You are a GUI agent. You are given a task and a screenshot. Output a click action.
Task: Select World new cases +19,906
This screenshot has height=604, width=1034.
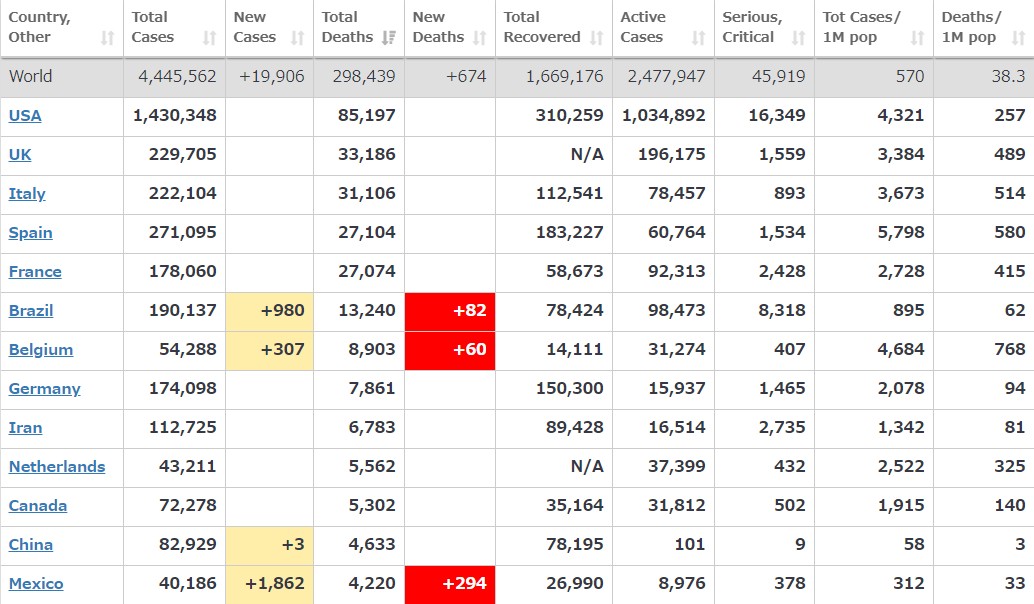[272, 76]
